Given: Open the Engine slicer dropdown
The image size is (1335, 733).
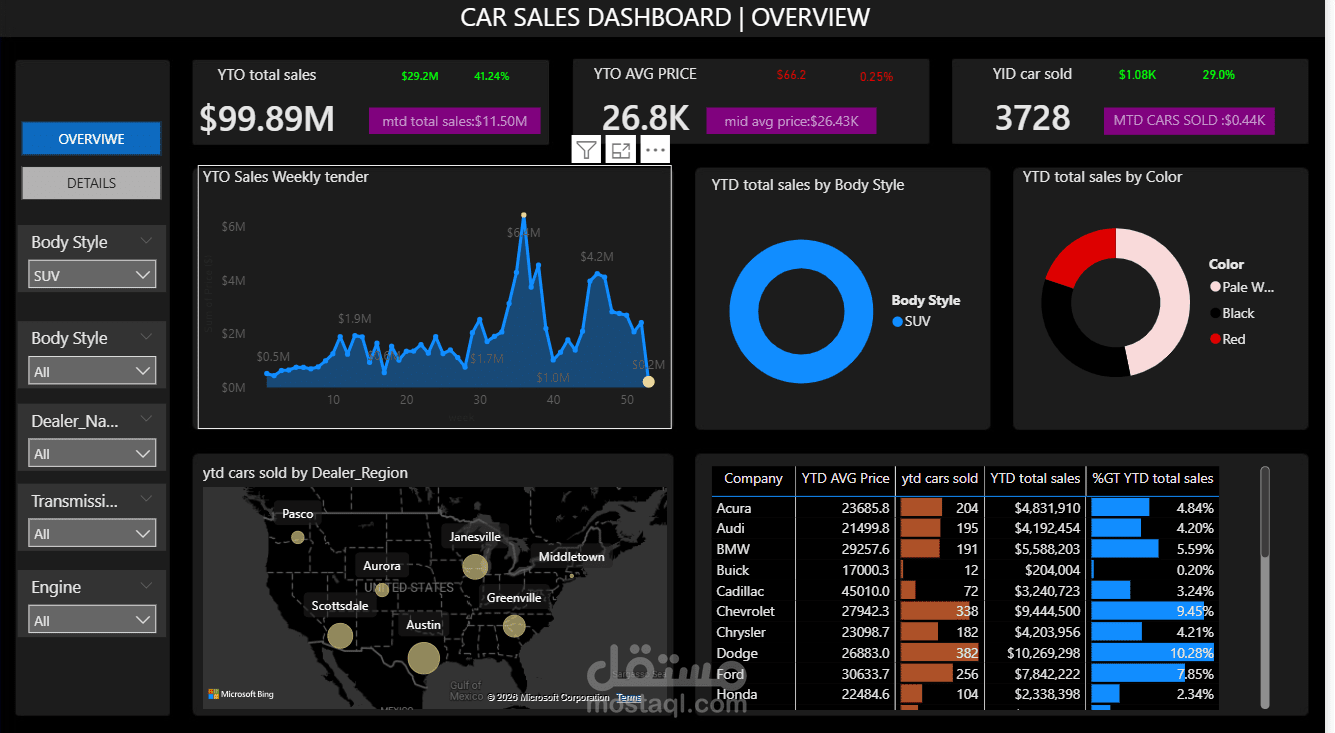Looking at the screenshot, I should tap(93, 620).
